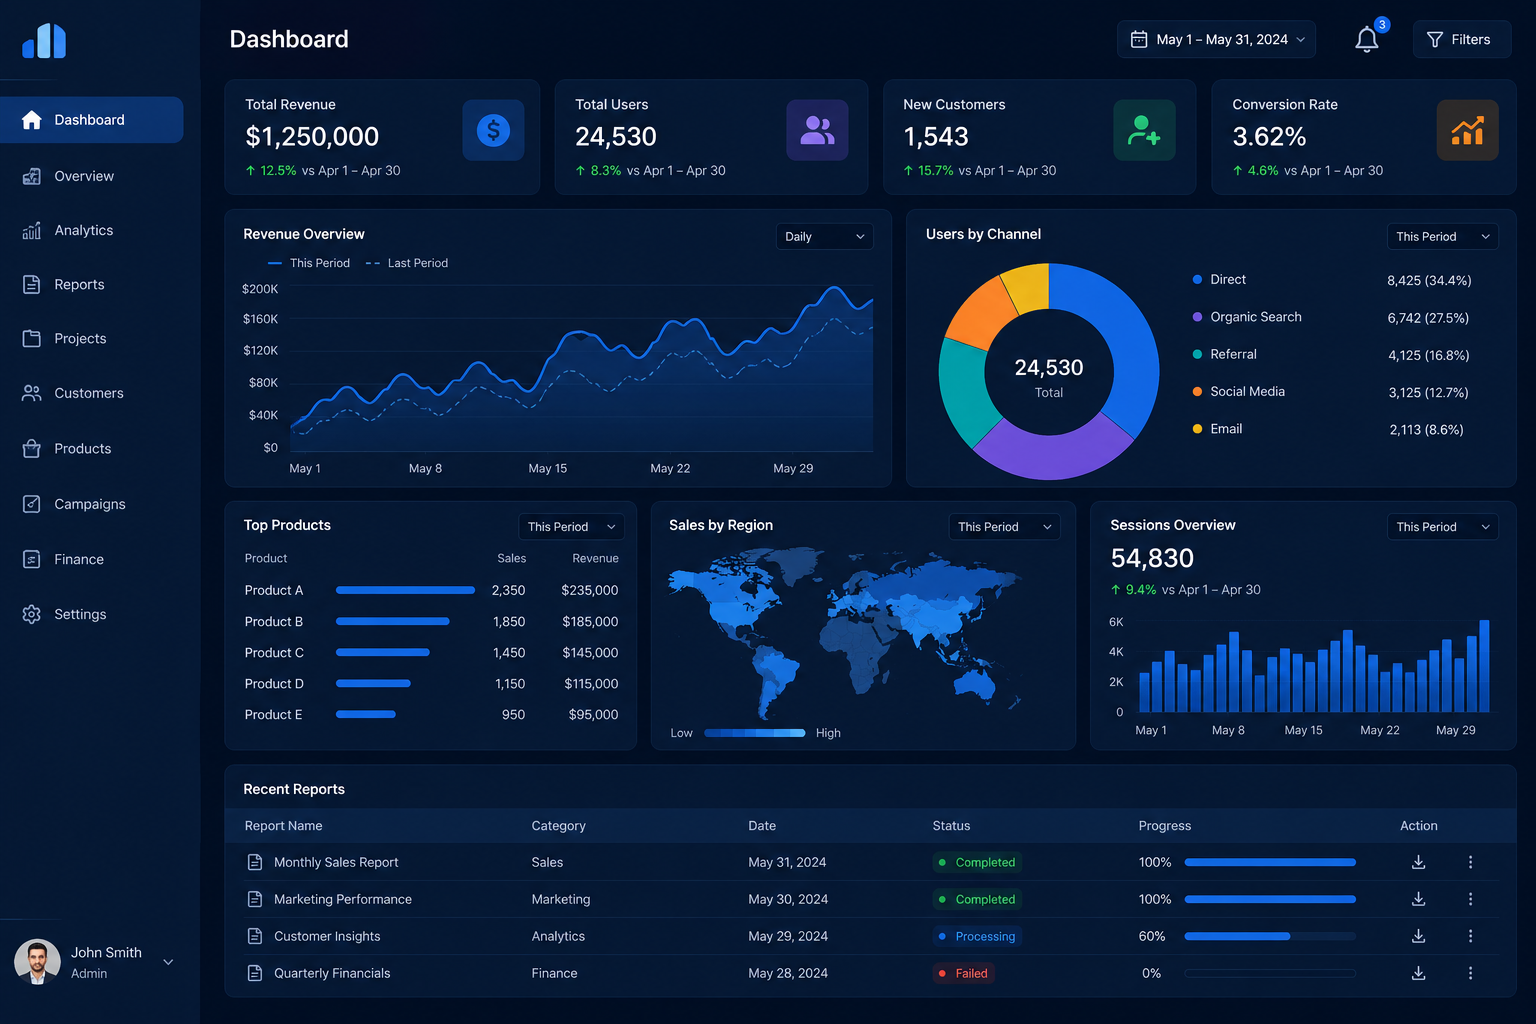The image size is (1536, 1024).
Task: Open This Period dropdown in Users by Channel
Action: pos(1442,236)
